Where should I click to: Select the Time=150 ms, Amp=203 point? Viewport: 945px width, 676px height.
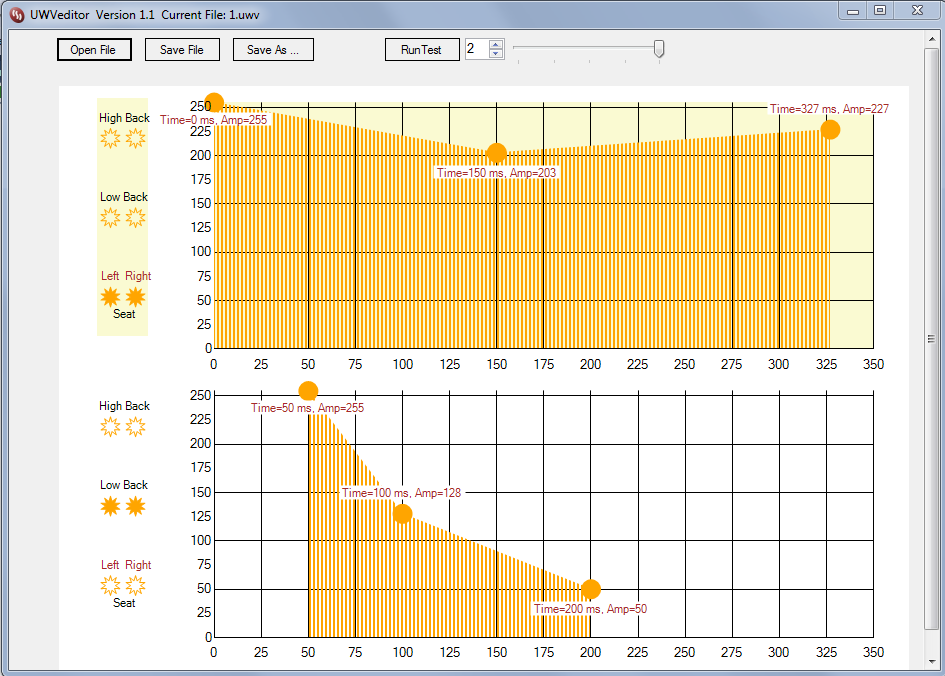point(496,154)
